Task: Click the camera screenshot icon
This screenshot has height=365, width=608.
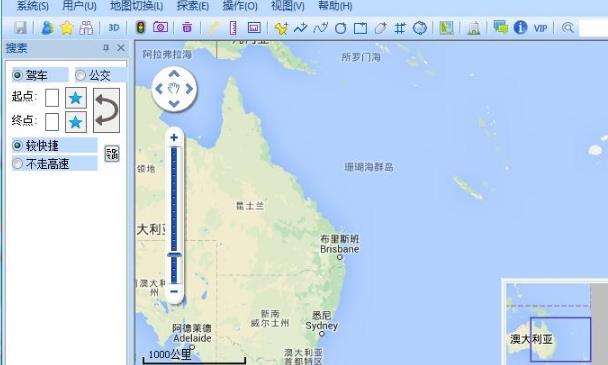Action: coord(160,27)
